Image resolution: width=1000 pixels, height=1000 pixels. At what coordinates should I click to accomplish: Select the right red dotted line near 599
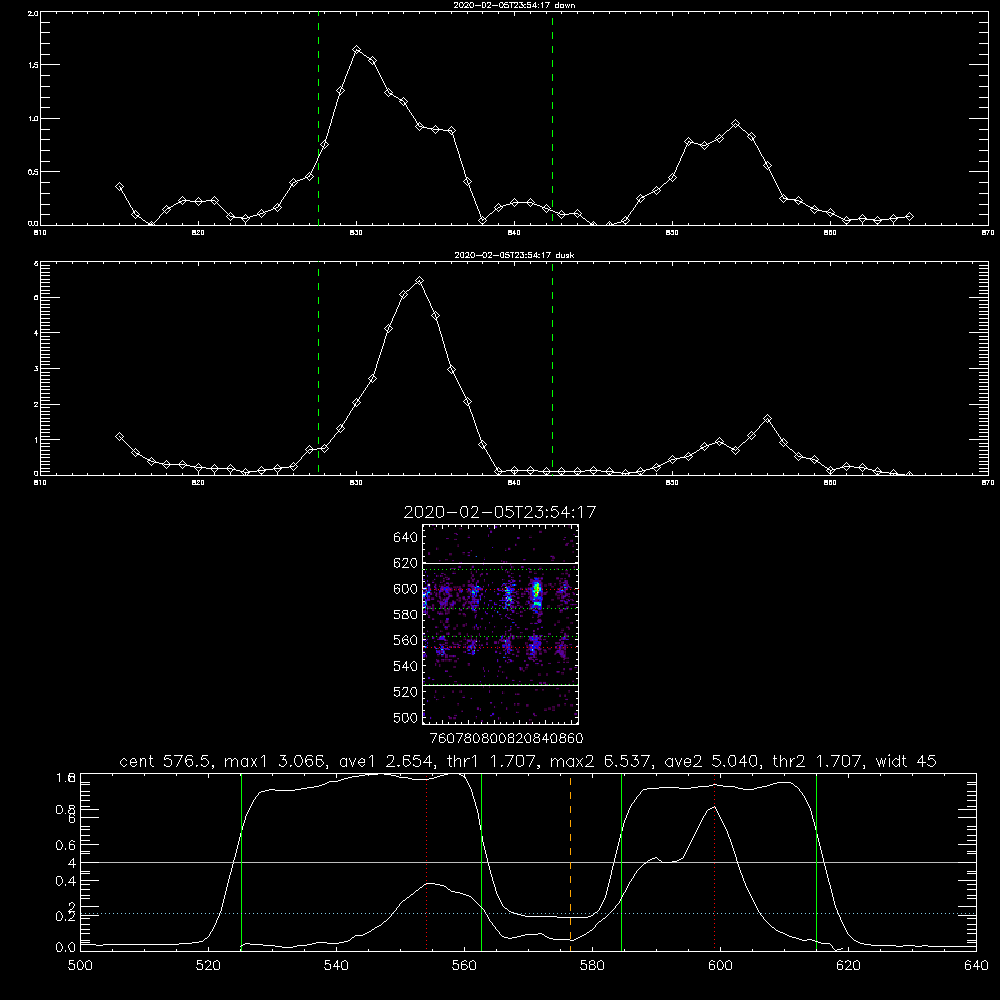(x=714, y=861)
